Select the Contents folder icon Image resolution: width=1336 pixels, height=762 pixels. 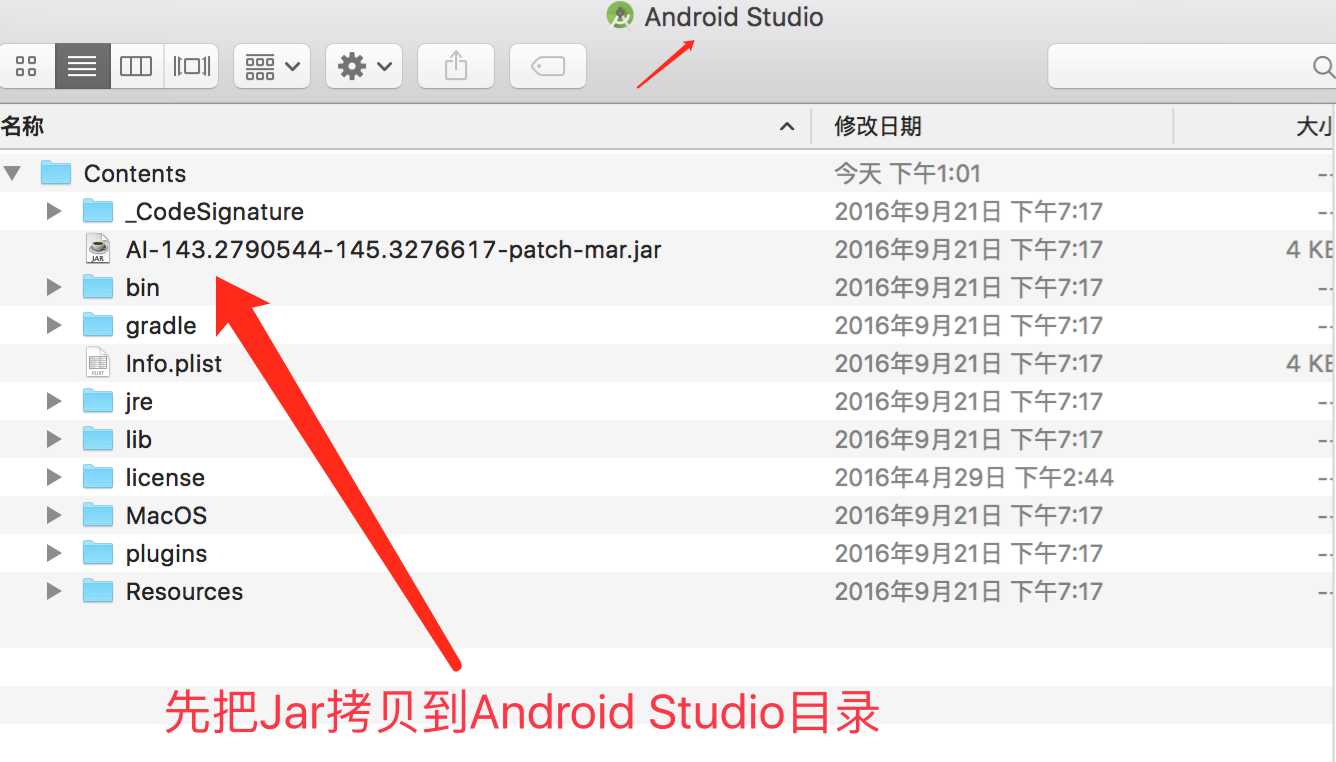[x=56, y=173]
